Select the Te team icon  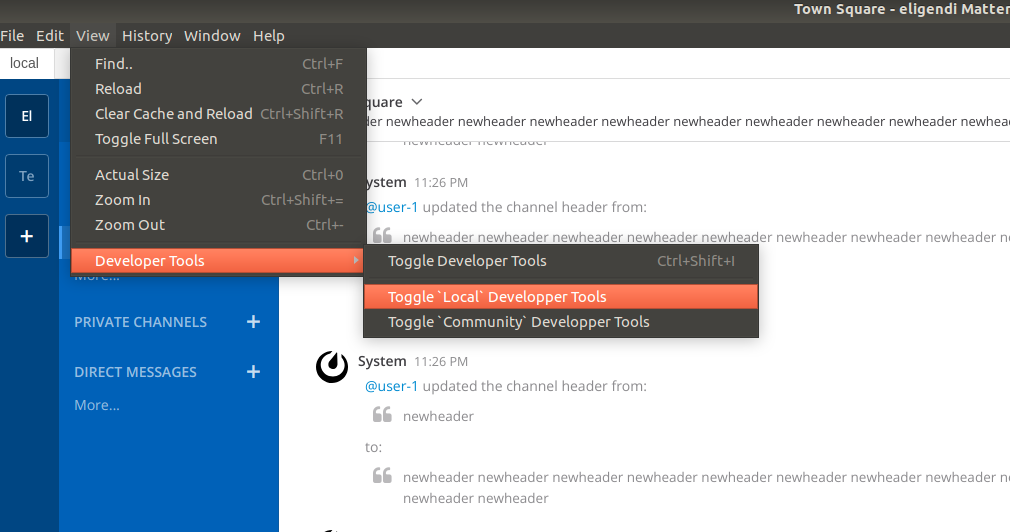coord(27,176)
